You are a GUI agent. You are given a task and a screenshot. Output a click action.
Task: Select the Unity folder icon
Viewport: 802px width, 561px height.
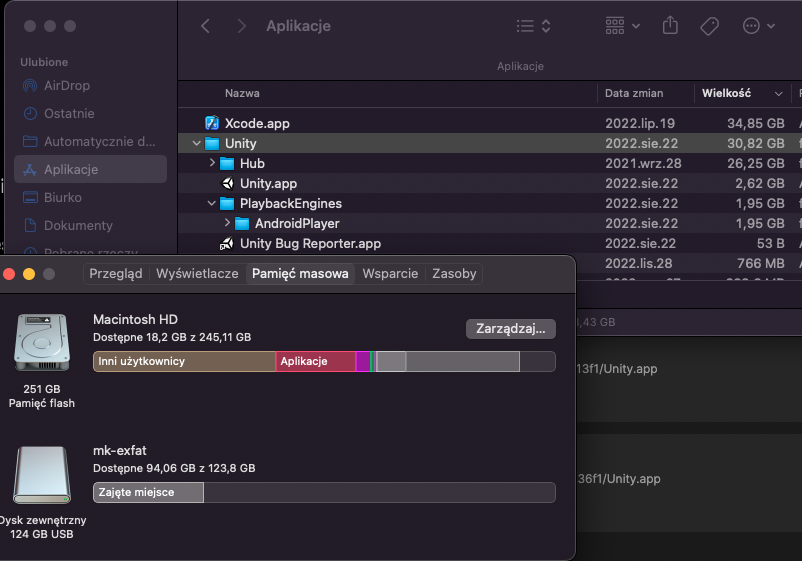pos(212,144)
